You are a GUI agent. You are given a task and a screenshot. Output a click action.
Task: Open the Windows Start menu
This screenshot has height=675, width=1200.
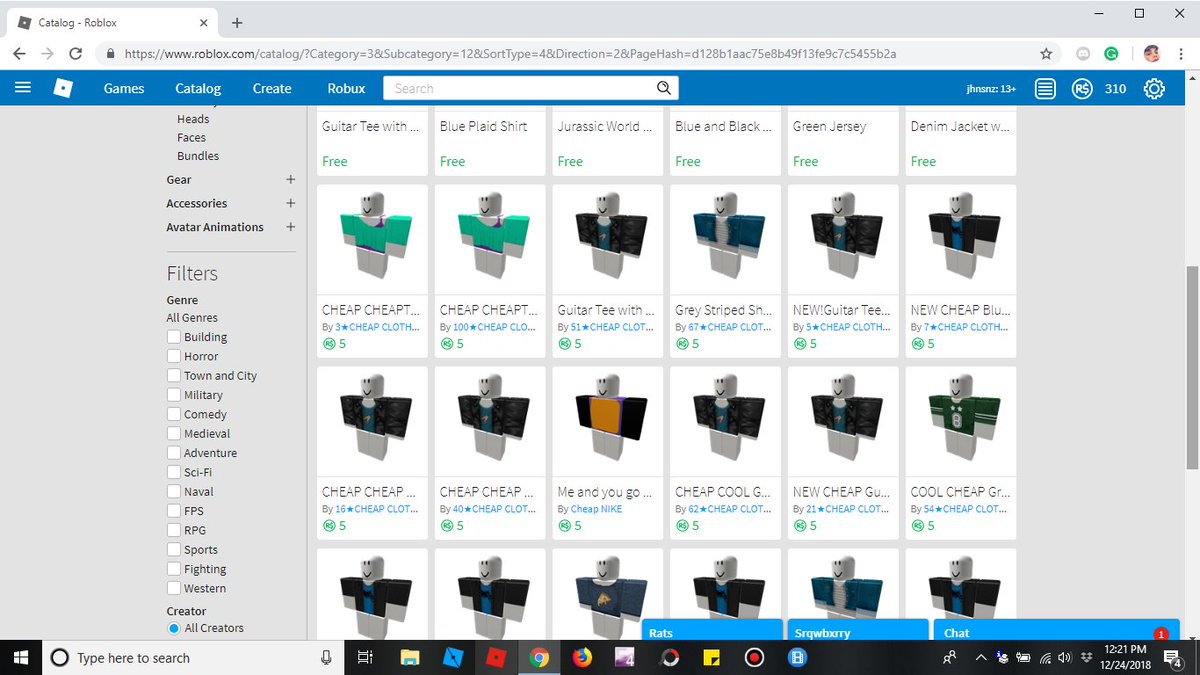coord(19,657)
